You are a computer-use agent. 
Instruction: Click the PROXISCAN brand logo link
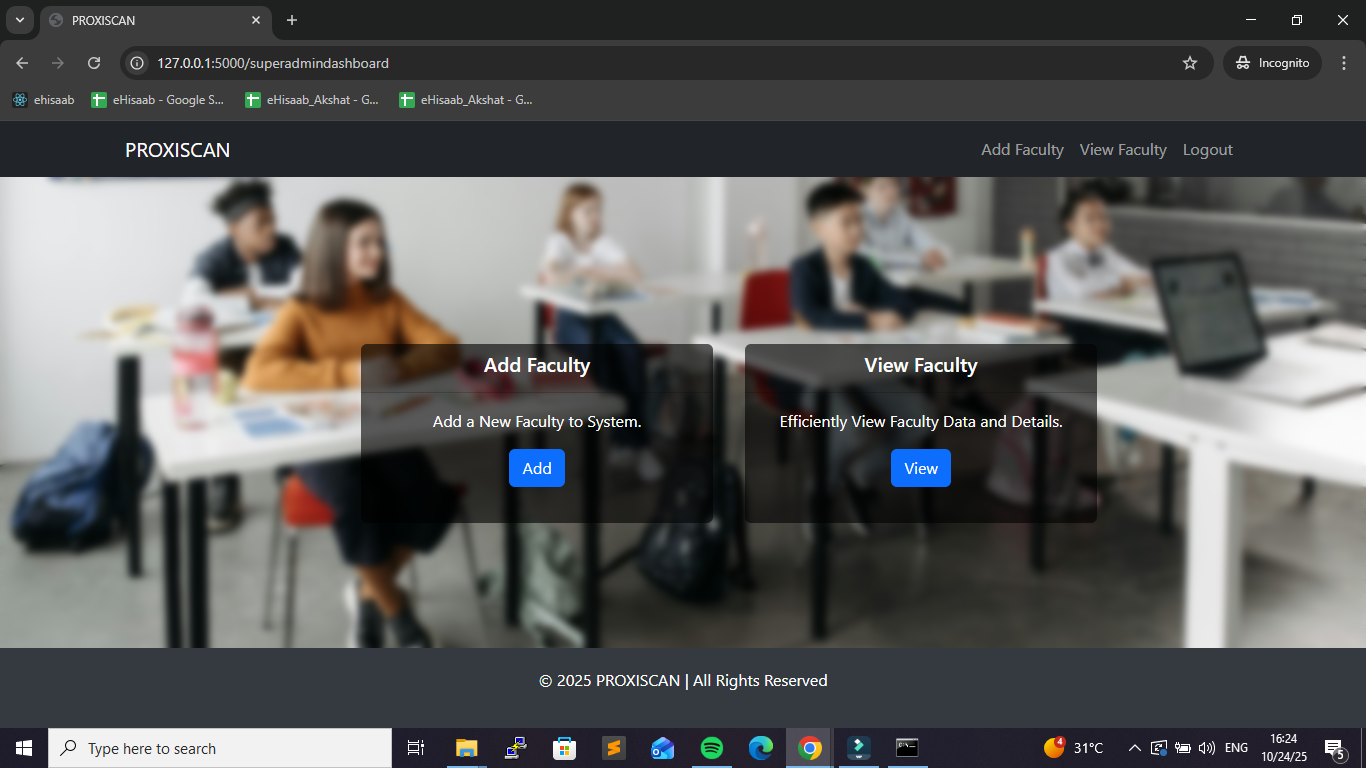[x=177, y=150]
